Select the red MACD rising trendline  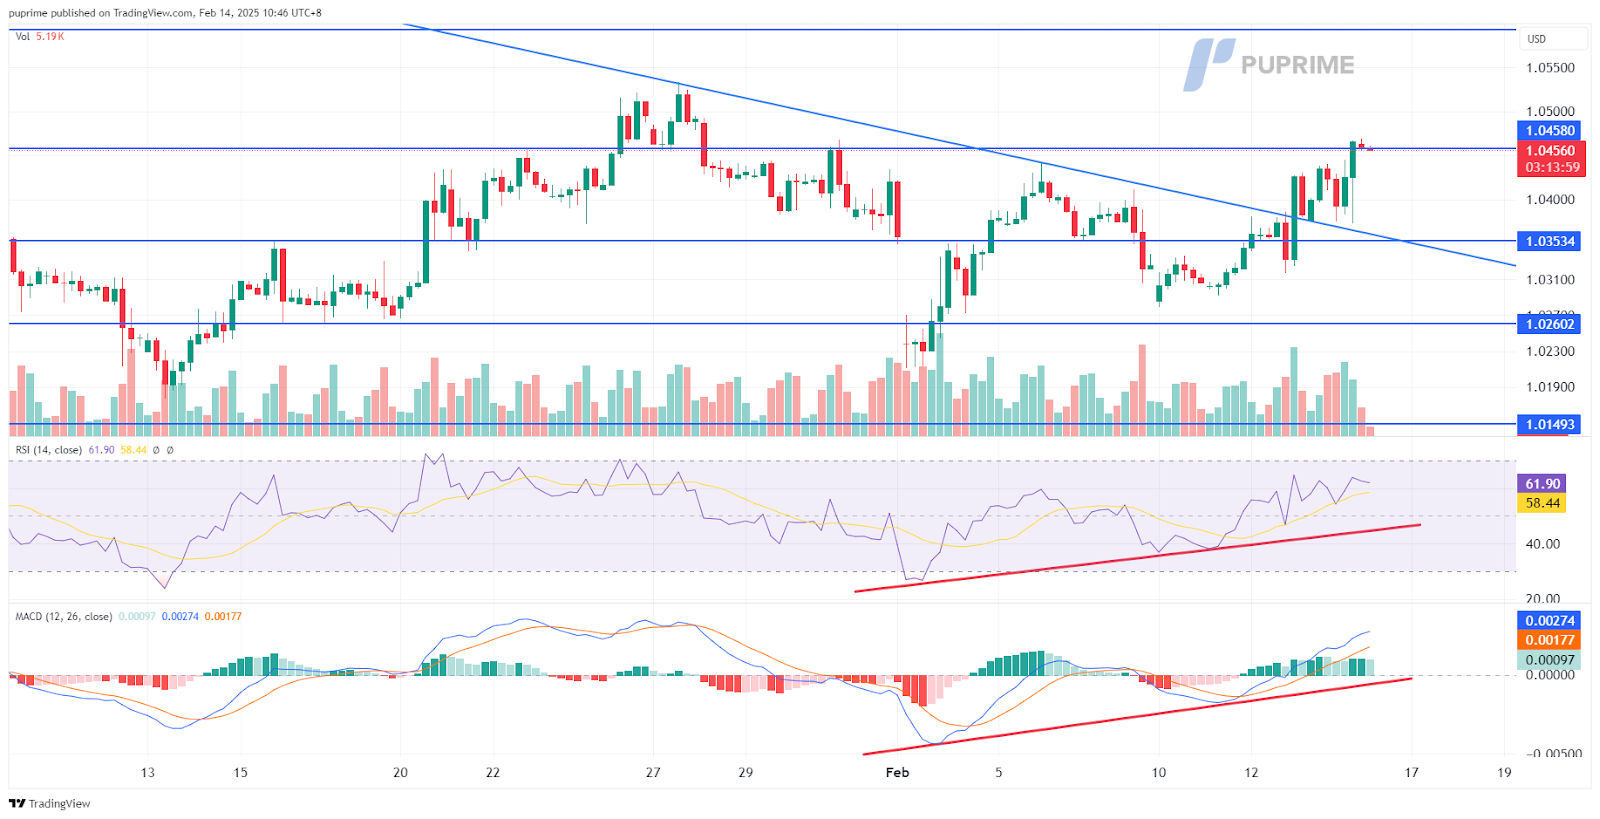[x=1137, y=716]
